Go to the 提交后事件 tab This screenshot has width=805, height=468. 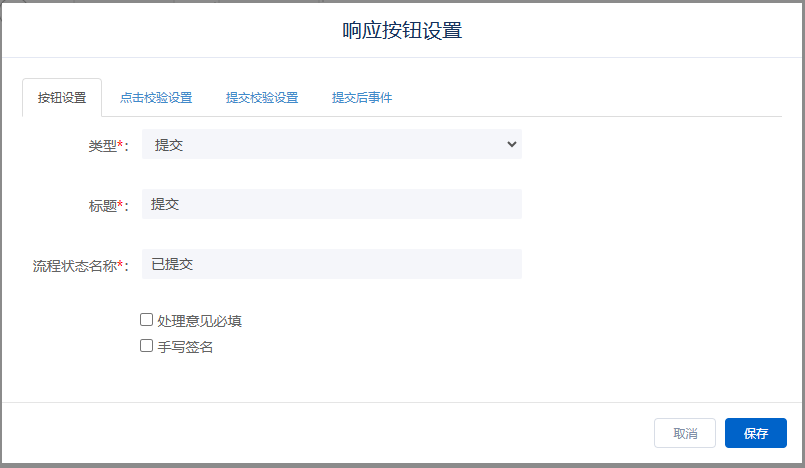(362, 98)
